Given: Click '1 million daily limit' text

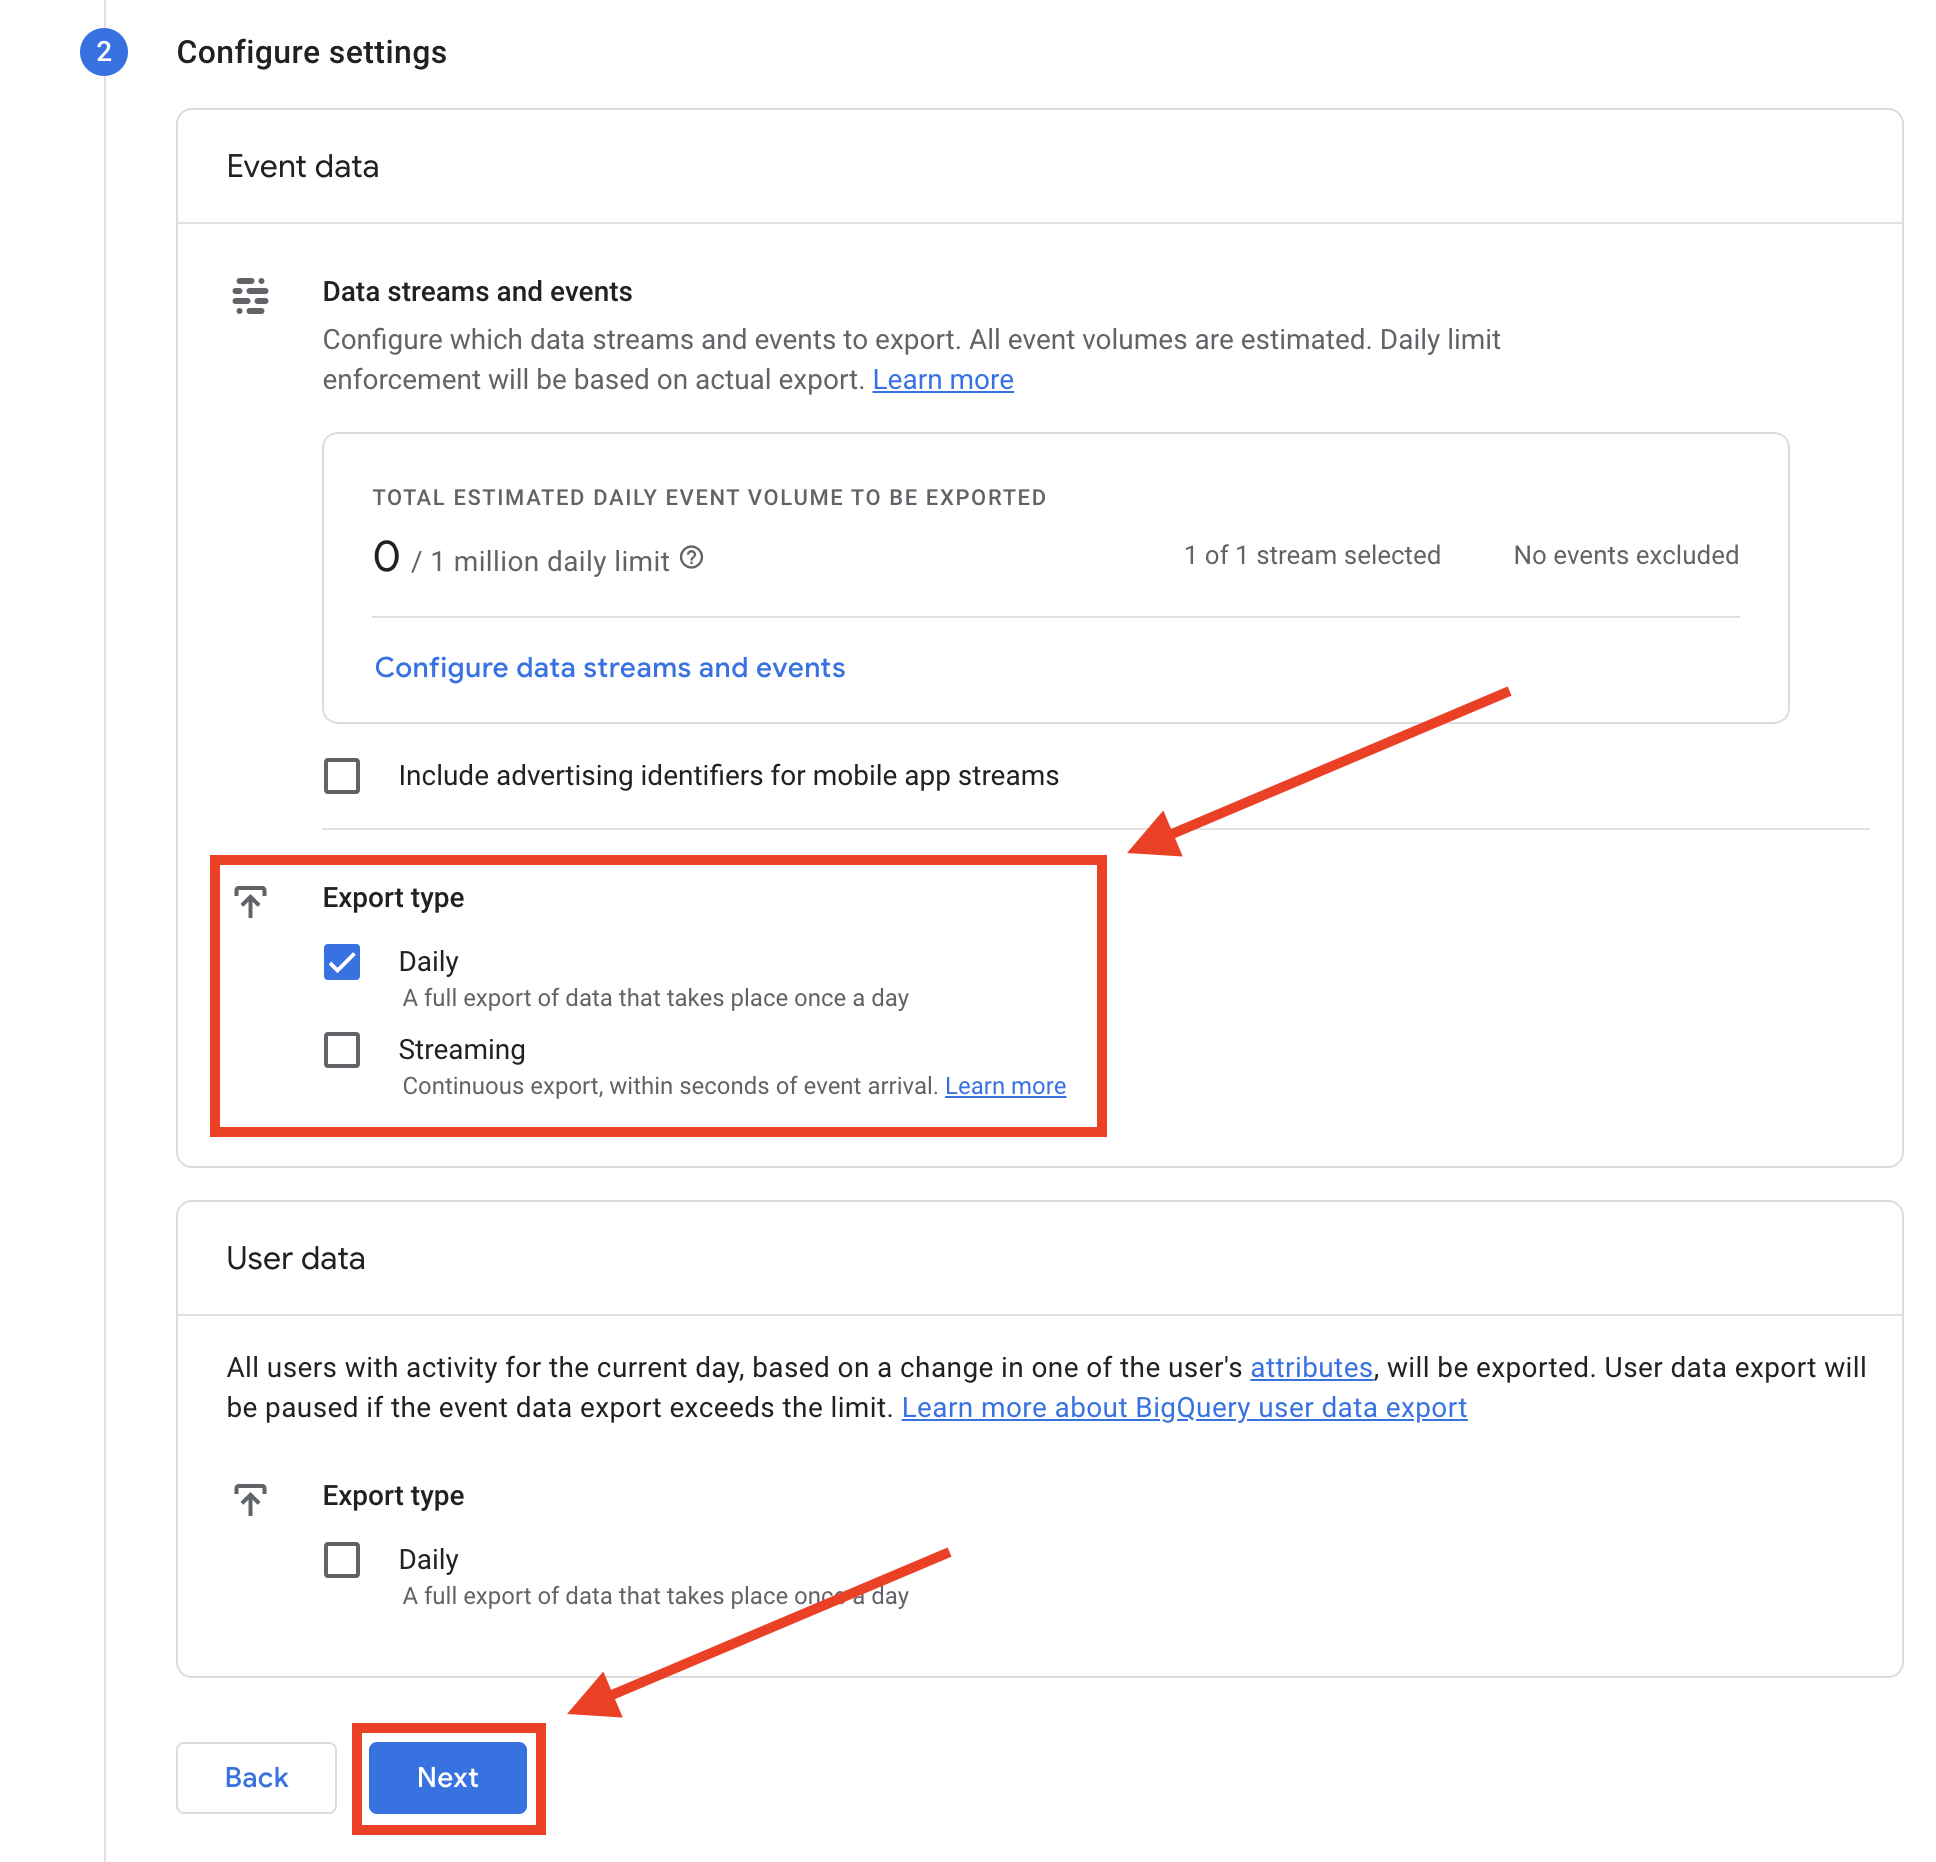Looking at the screenshot, I should 550,562.
